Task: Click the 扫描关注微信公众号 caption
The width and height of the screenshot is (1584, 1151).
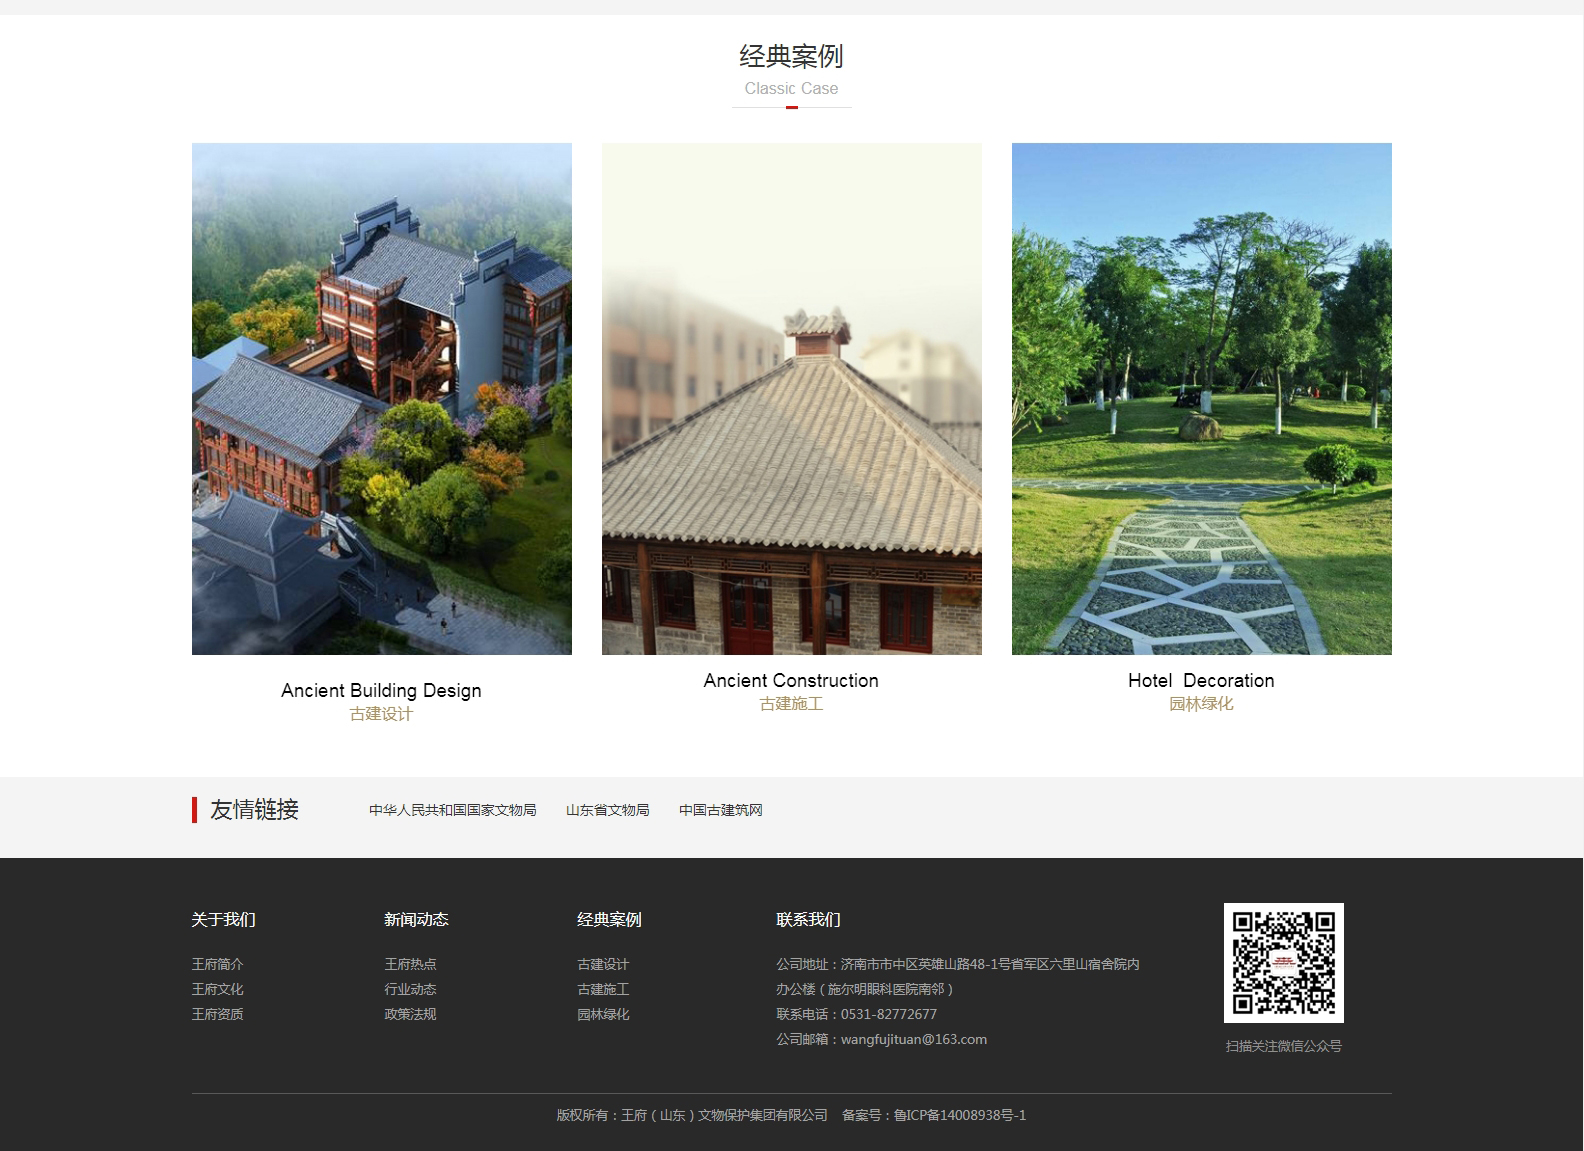Action: click(x=1283, y=1046)
